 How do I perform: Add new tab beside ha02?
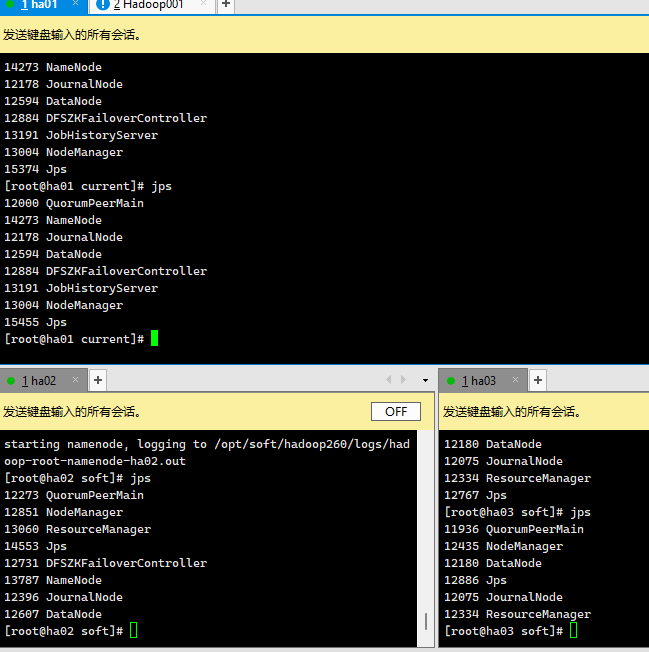98,380
